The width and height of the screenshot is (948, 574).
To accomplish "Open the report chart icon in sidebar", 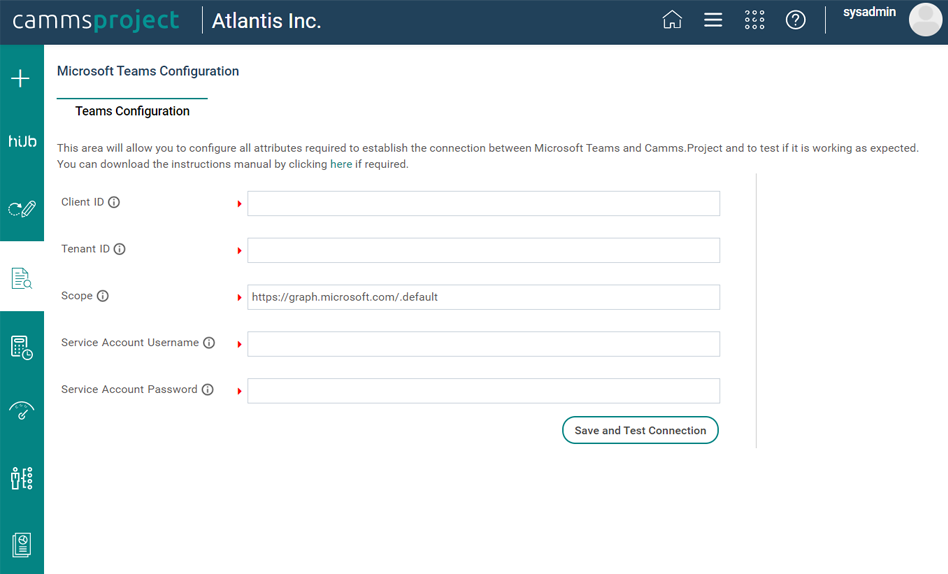I will point(22,544).
